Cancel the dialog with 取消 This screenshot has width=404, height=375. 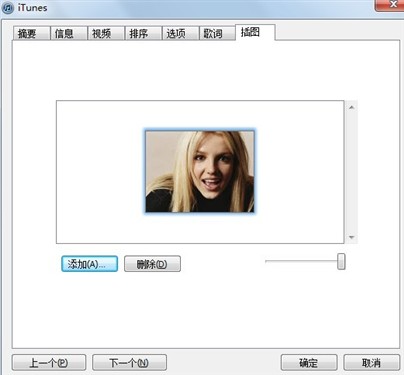[x=372, y=362]
